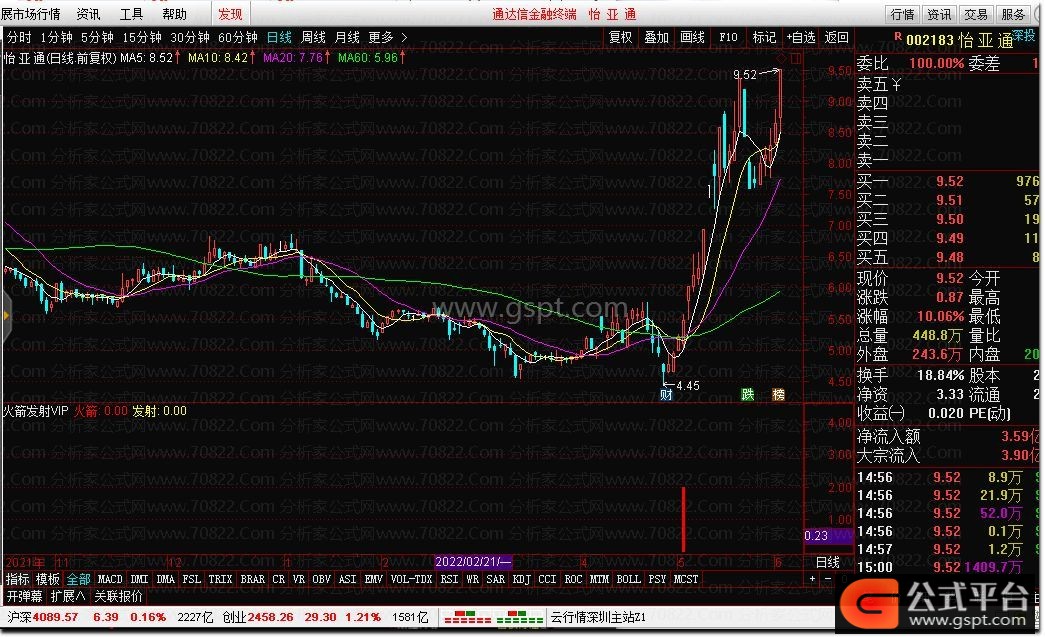The image size is (1045, 637).
Task: Click the 创业 index value 2458.26
Action: coord(271,617)
